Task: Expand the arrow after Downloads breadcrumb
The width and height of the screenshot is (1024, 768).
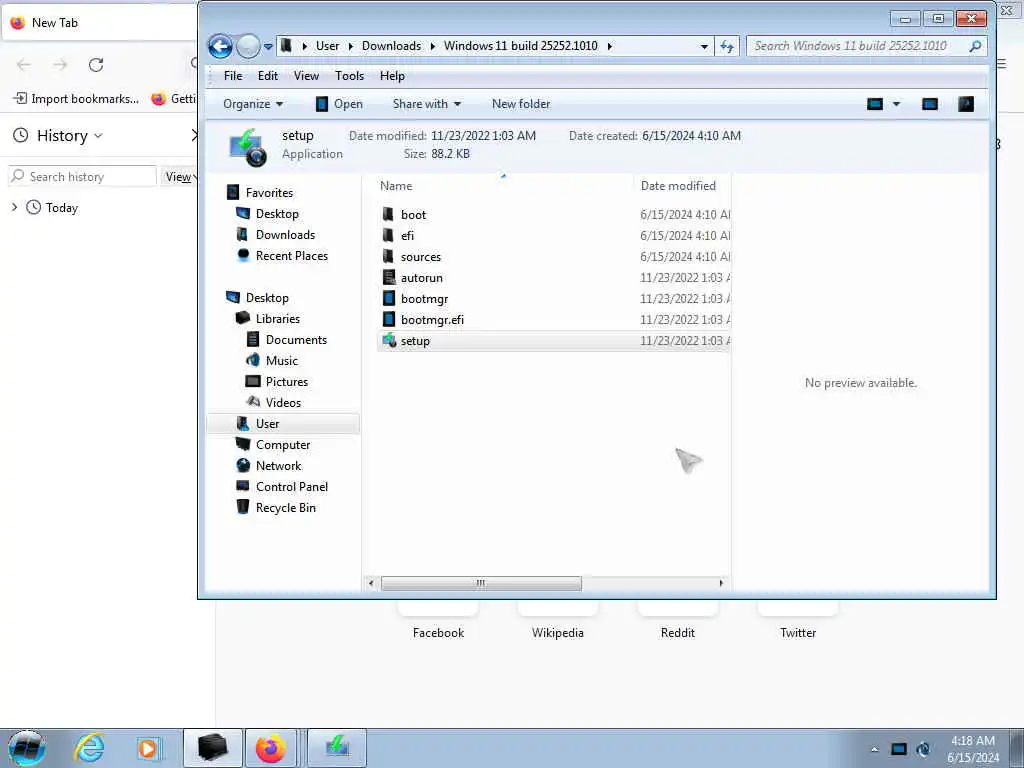Action: pyautogui.click(x=434, y=46)
